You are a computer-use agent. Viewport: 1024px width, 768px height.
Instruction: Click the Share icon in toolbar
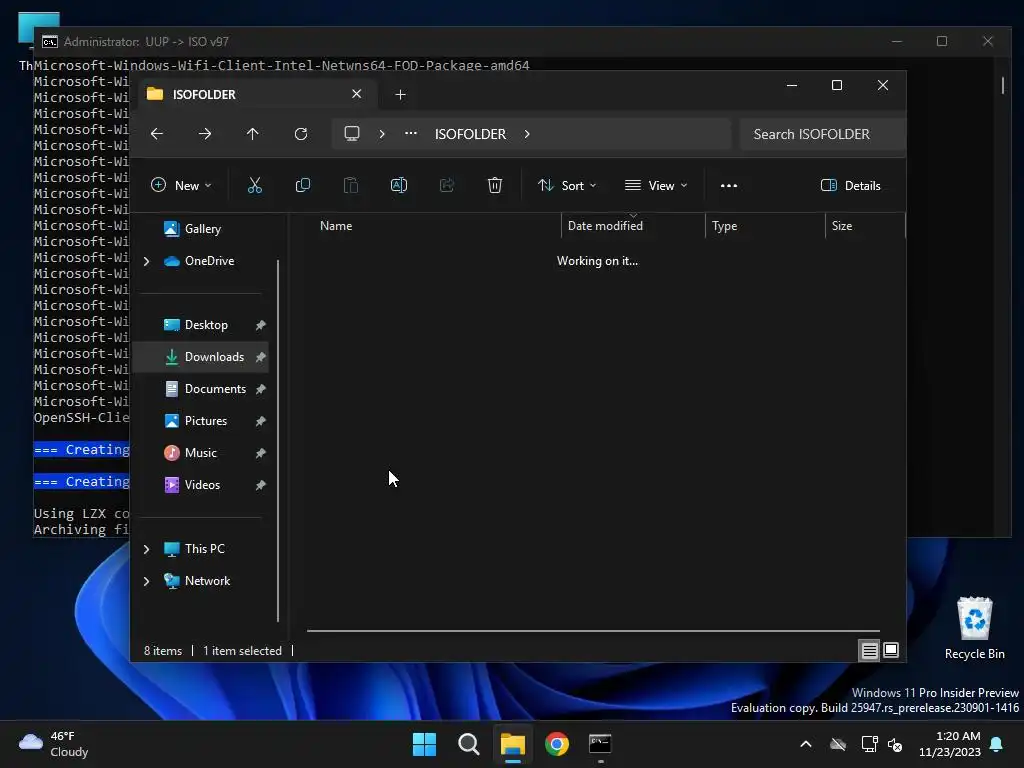point(447,185)
